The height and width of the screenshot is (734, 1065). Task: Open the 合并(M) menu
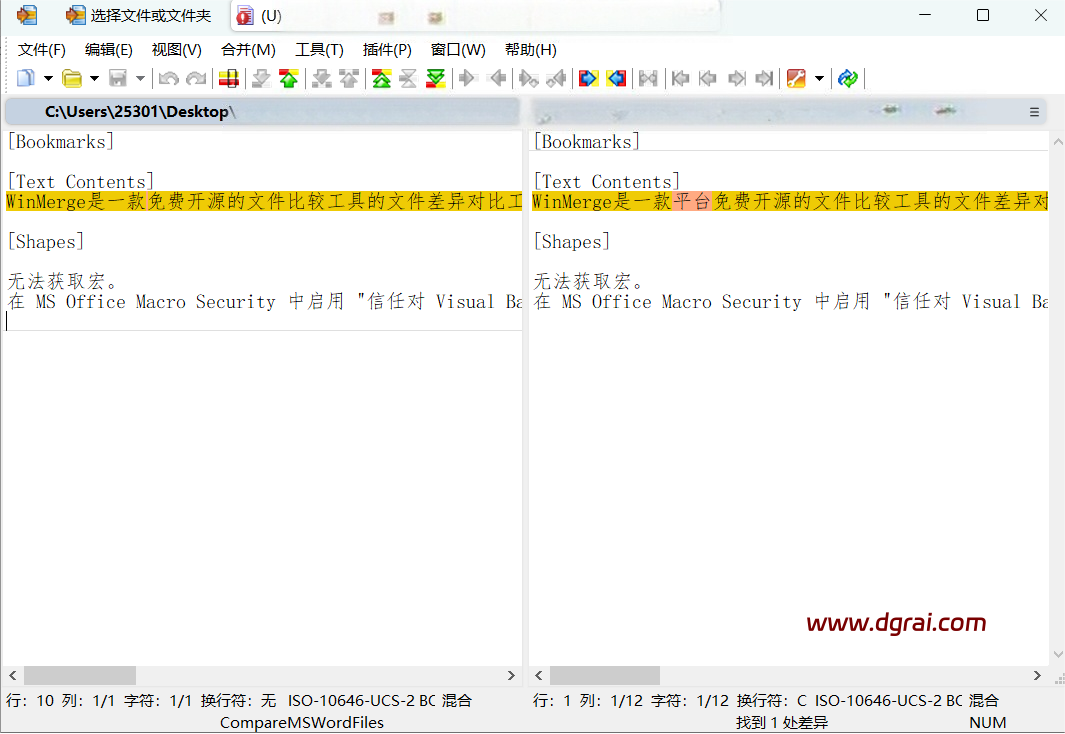point(248,50)
